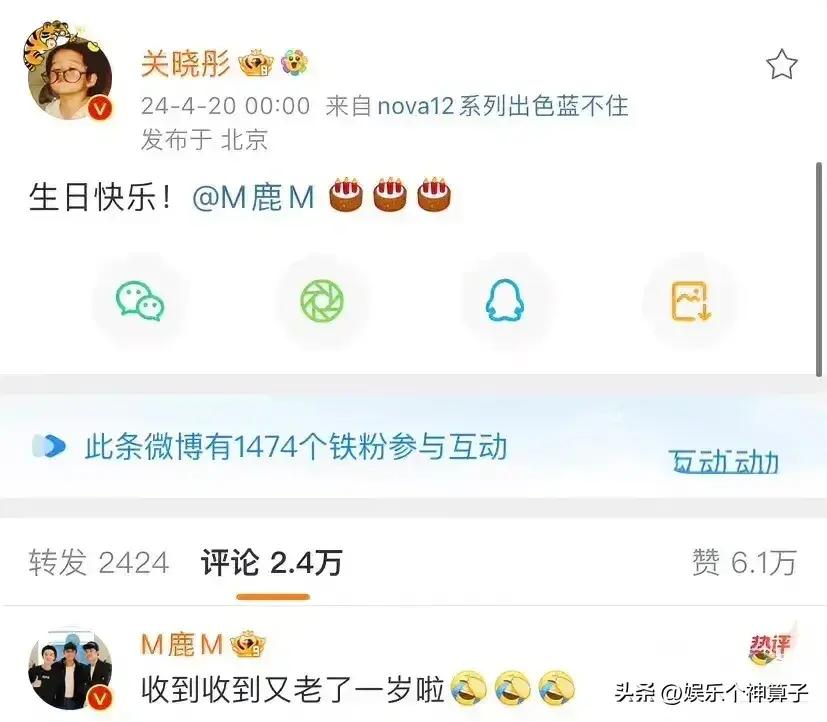Open M鹿M commenter's avatar photo
This screenshot has height=722, width=827.
[70, 669]
